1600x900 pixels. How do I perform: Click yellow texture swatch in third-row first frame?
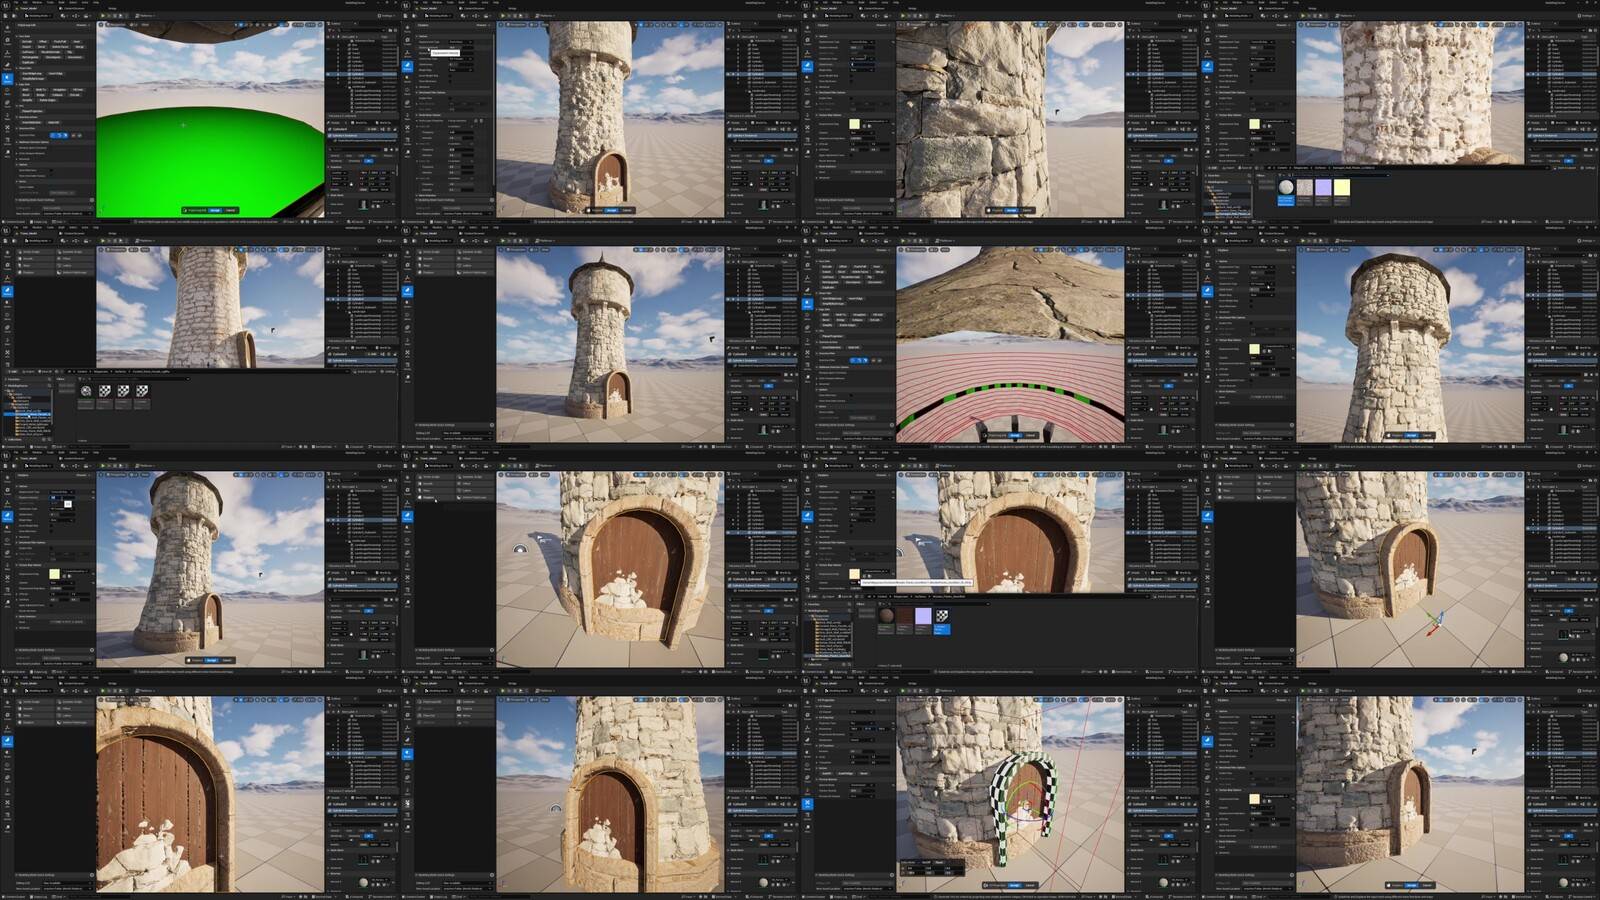coord(54,574)
